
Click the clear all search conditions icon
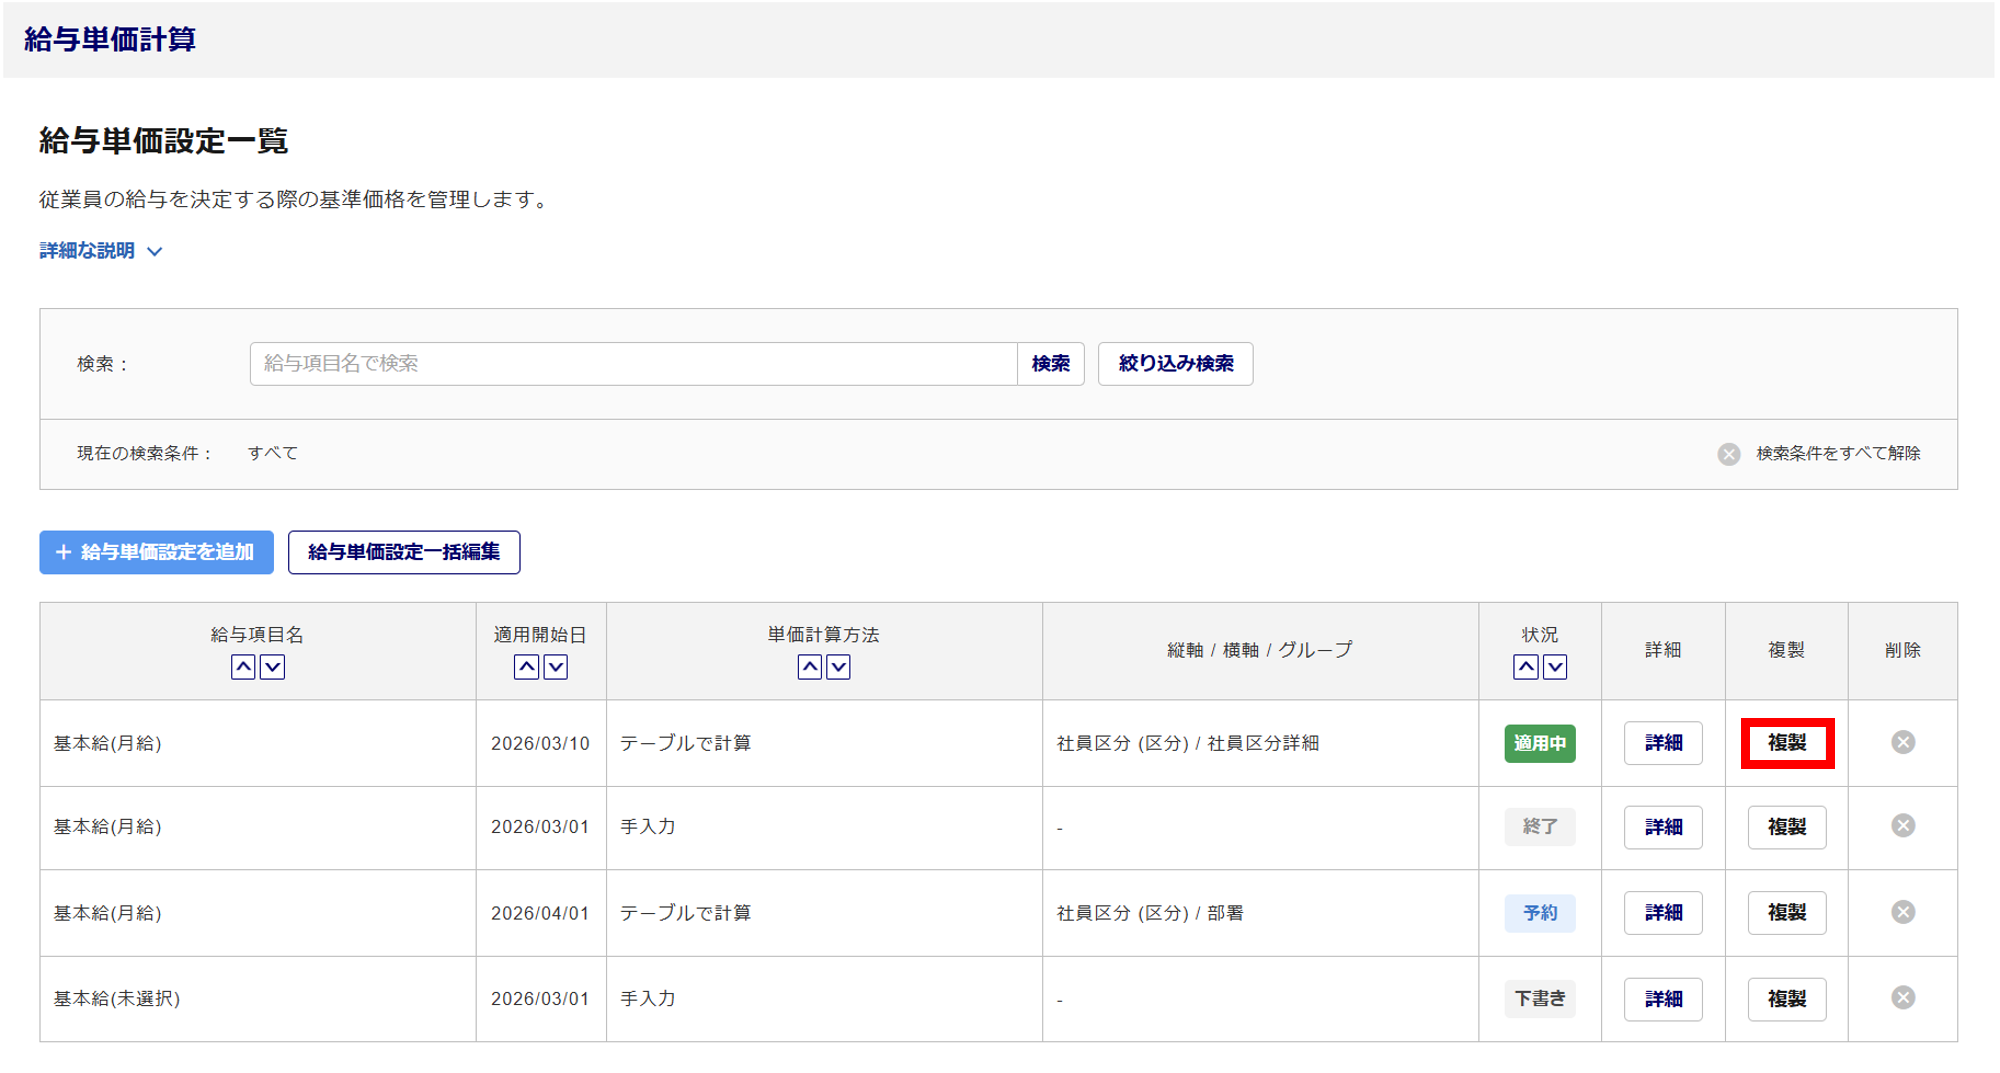coord(1728,454)
